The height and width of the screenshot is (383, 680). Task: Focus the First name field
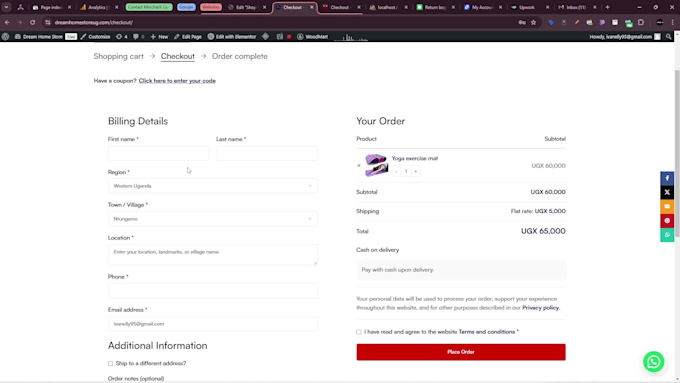pyautogui.click(x=158, y=153)
